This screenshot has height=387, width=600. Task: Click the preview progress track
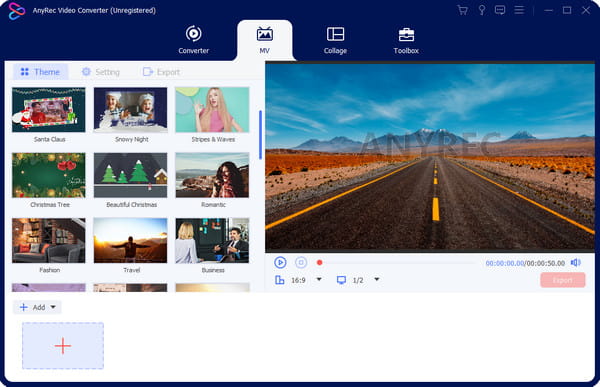pyautogui.click(x=398, y=263)
